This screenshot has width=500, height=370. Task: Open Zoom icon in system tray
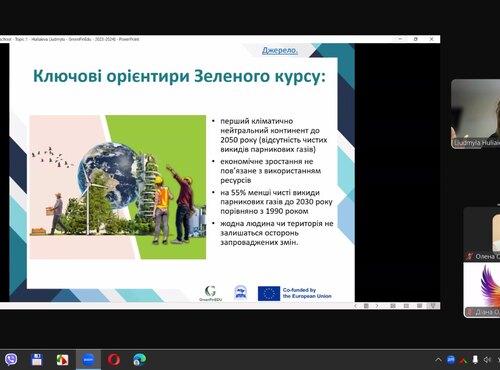click(x=451, y=359)
